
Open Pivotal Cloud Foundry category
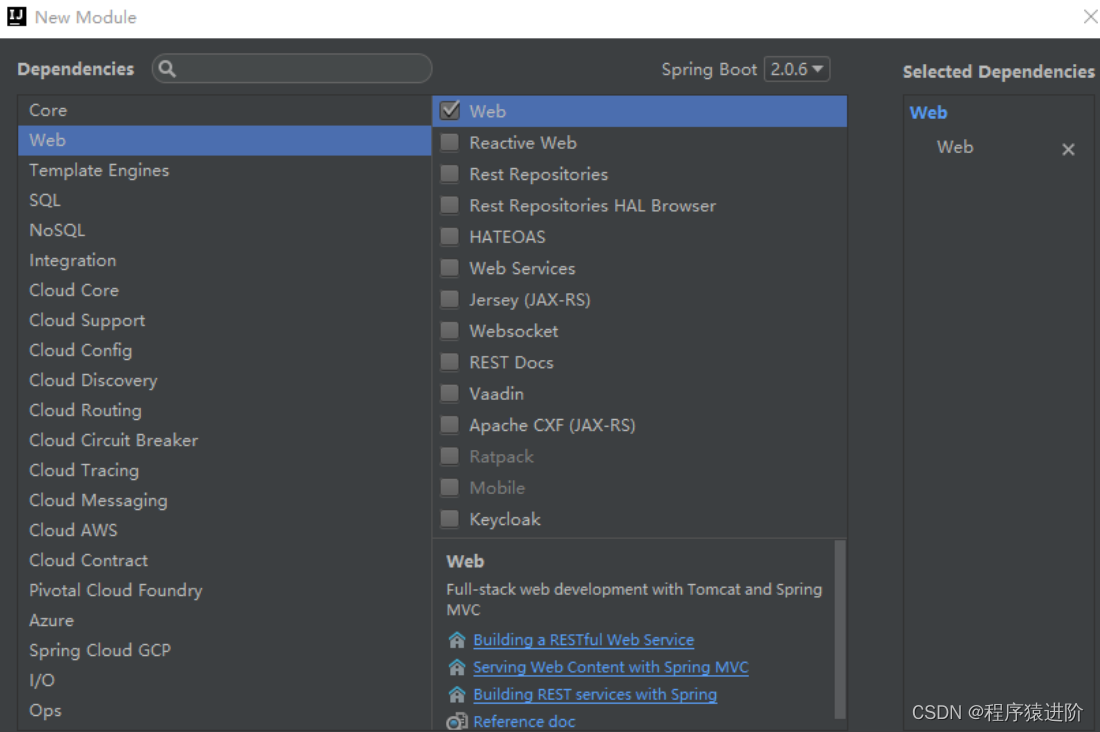(224, 590)
